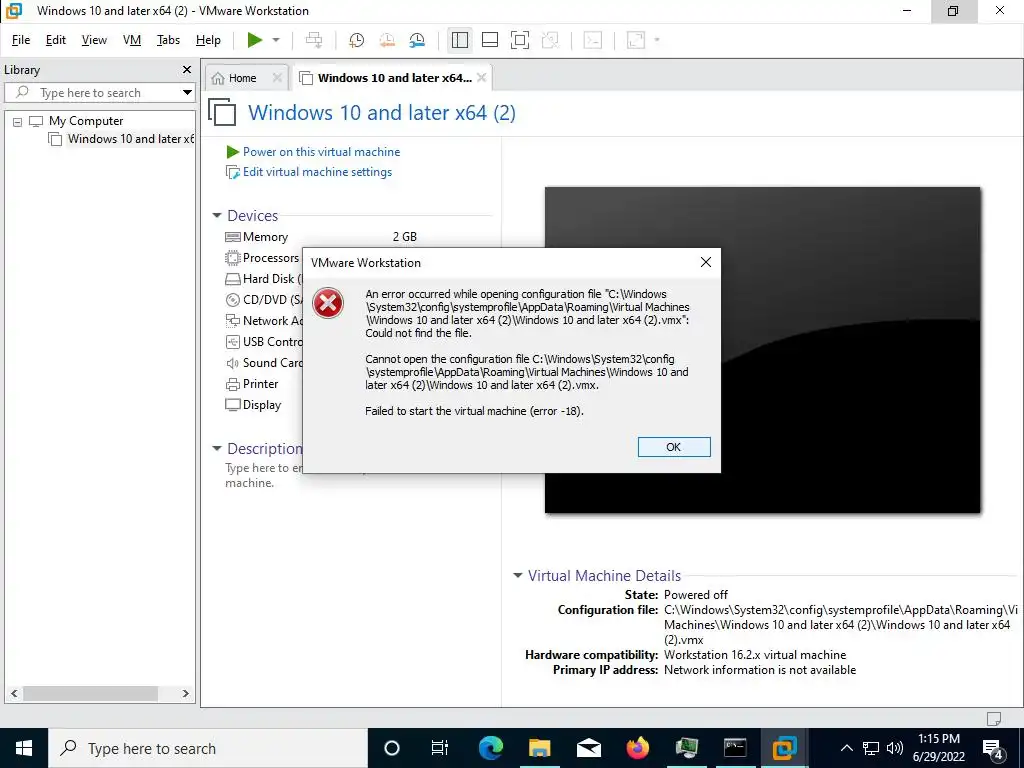The height and width of the screenshot is (768, 1024).
Task: Launch Microsoft Edge from taskbar
Action: coord(490,748)
